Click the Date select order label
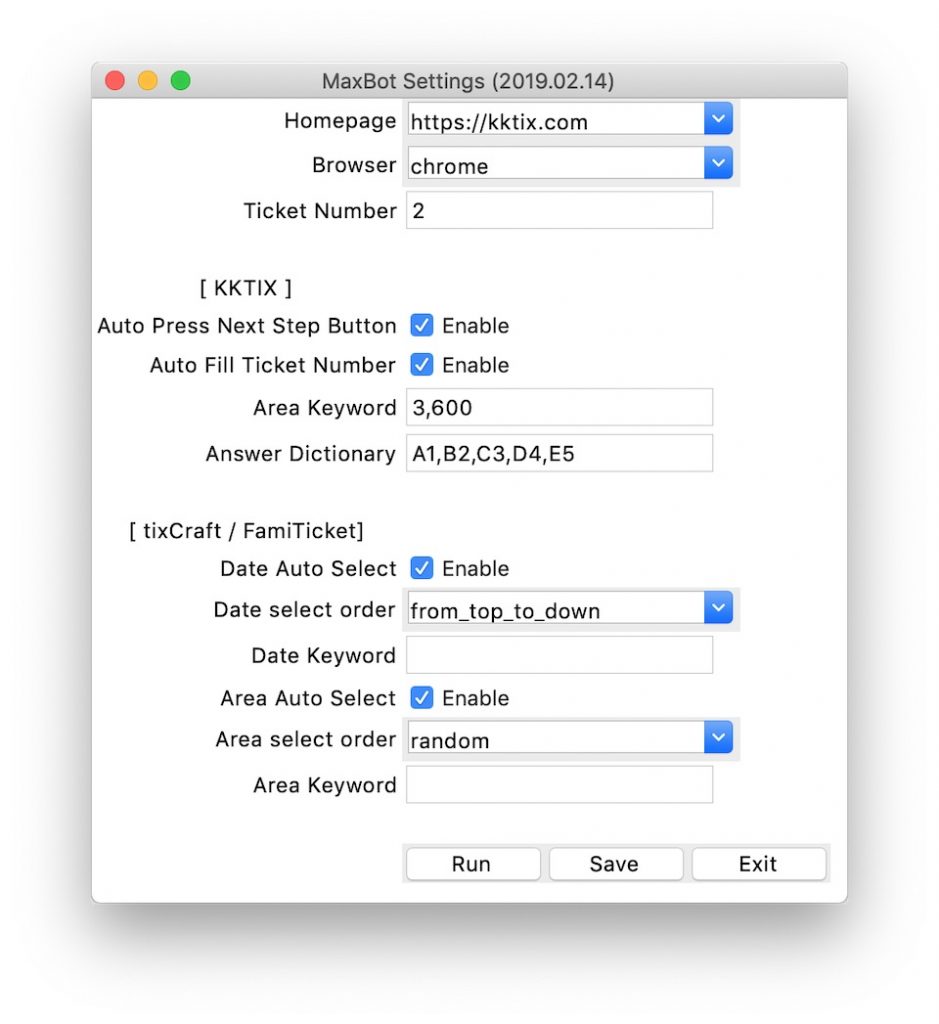The width and height of the screenshot is (939, 1024). (304, 610)
